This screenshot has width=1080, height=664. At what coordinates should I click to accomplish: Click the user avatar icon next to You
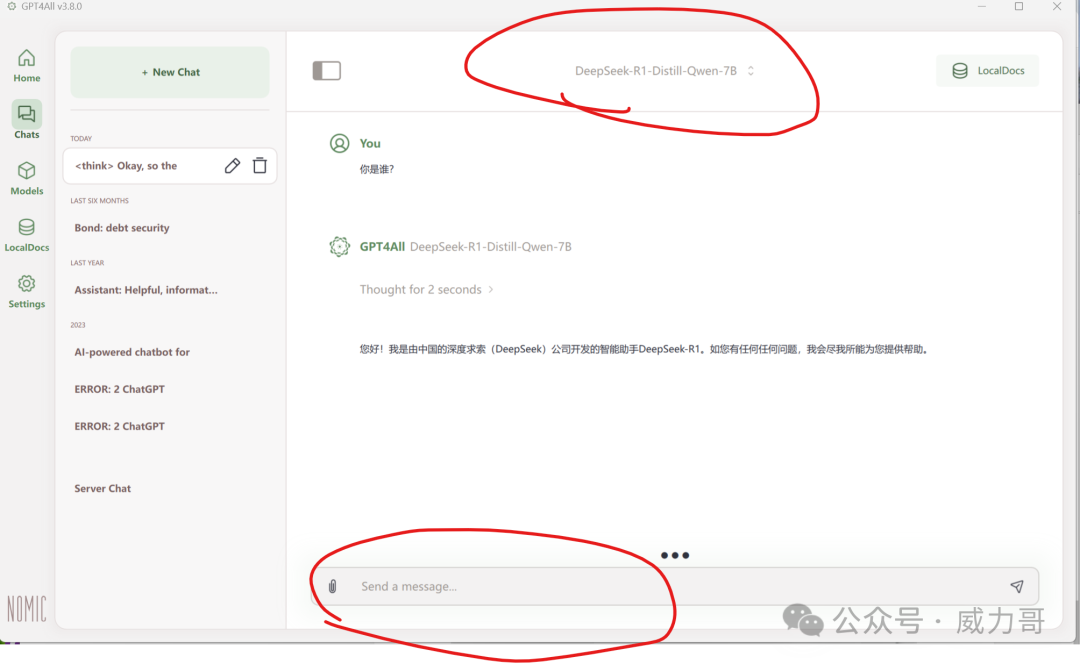tap(340, 143)
